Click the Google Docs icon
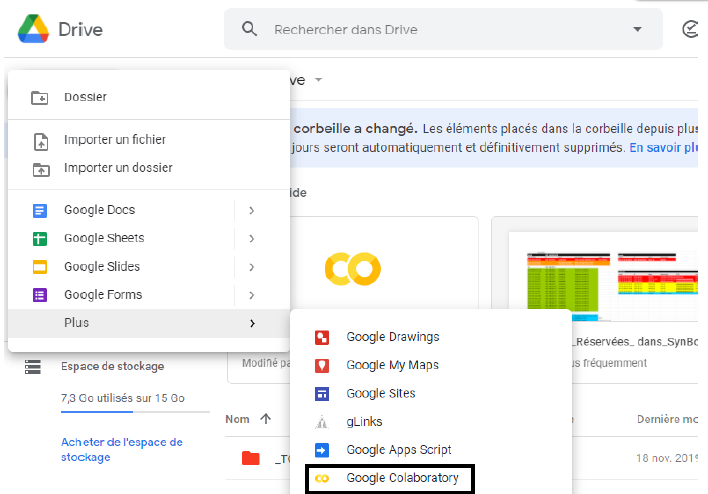Image resolution: width=708 pixels, height=494 pixels. (40, 210)
